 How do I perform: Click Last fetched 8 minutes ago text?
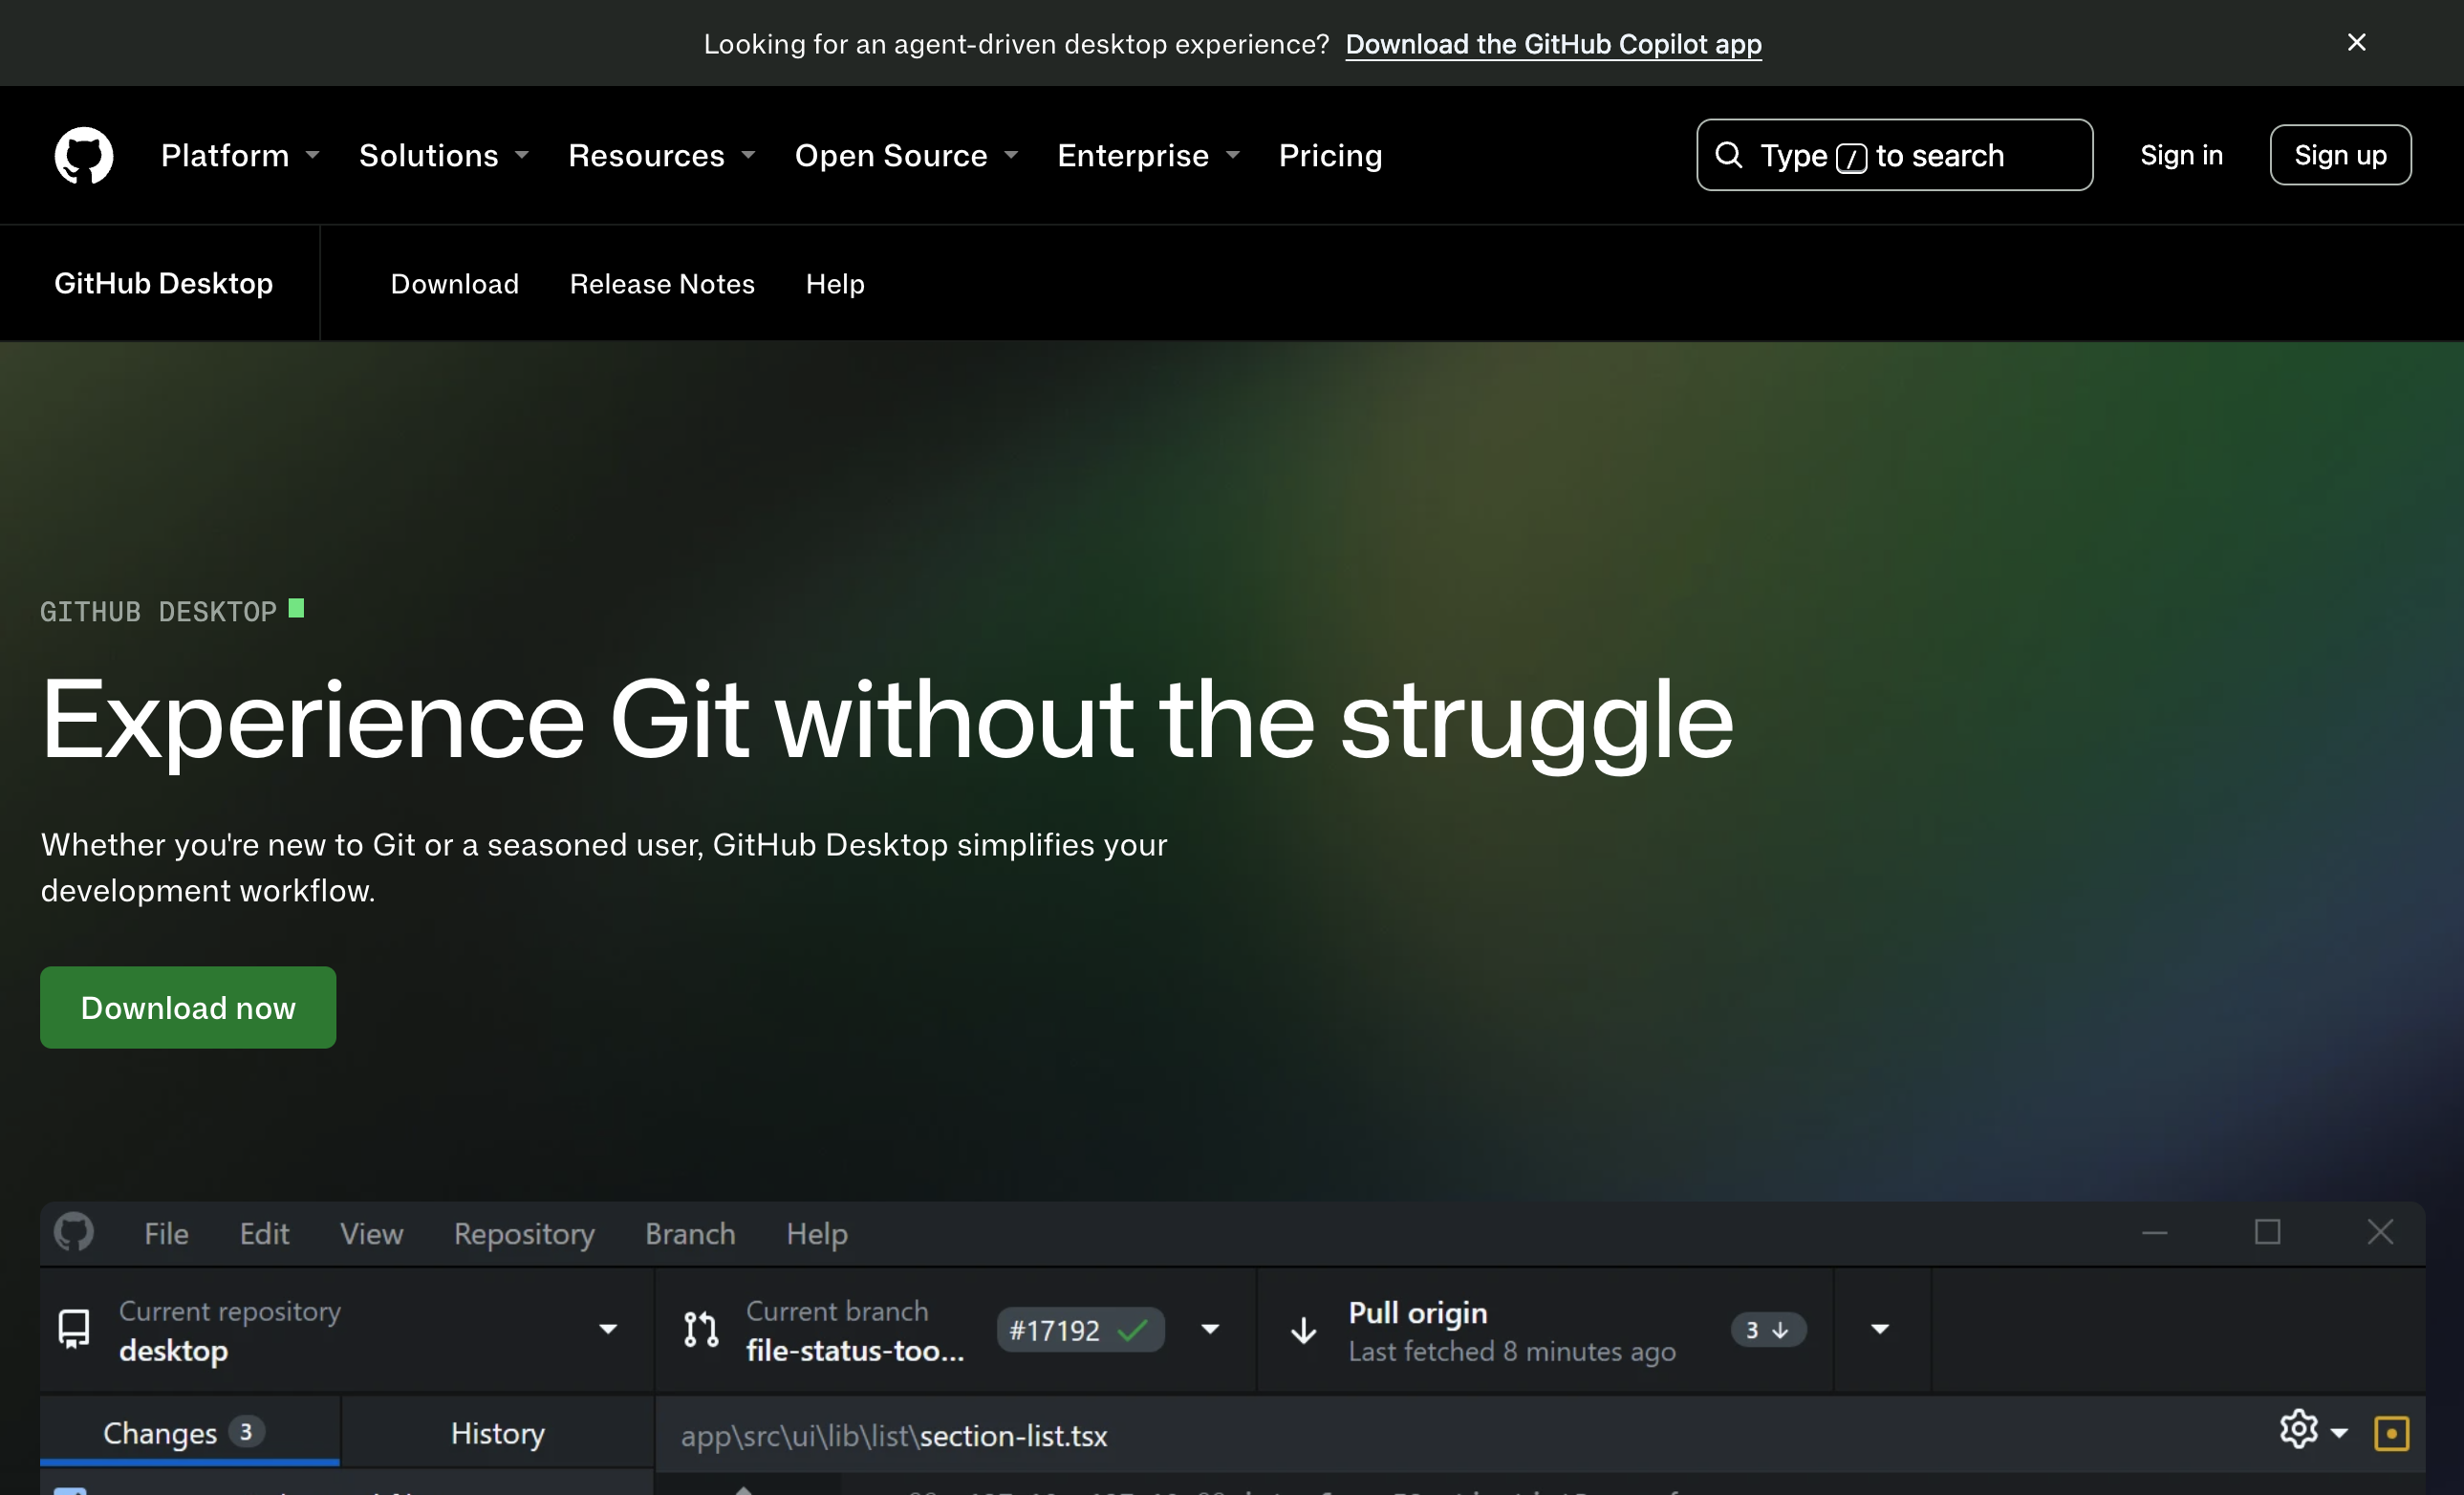(x=1512, y=1351)
